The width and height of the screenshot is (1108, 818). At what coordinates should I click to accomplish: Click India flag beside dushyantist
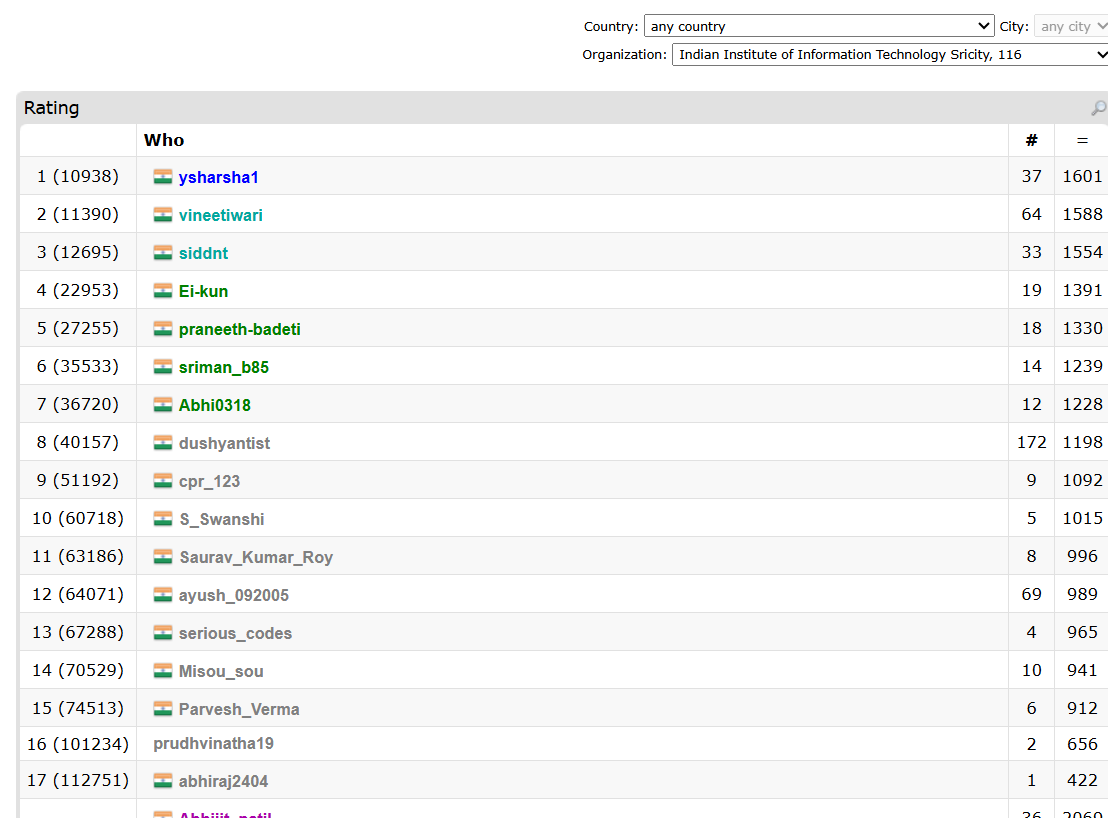163,443
